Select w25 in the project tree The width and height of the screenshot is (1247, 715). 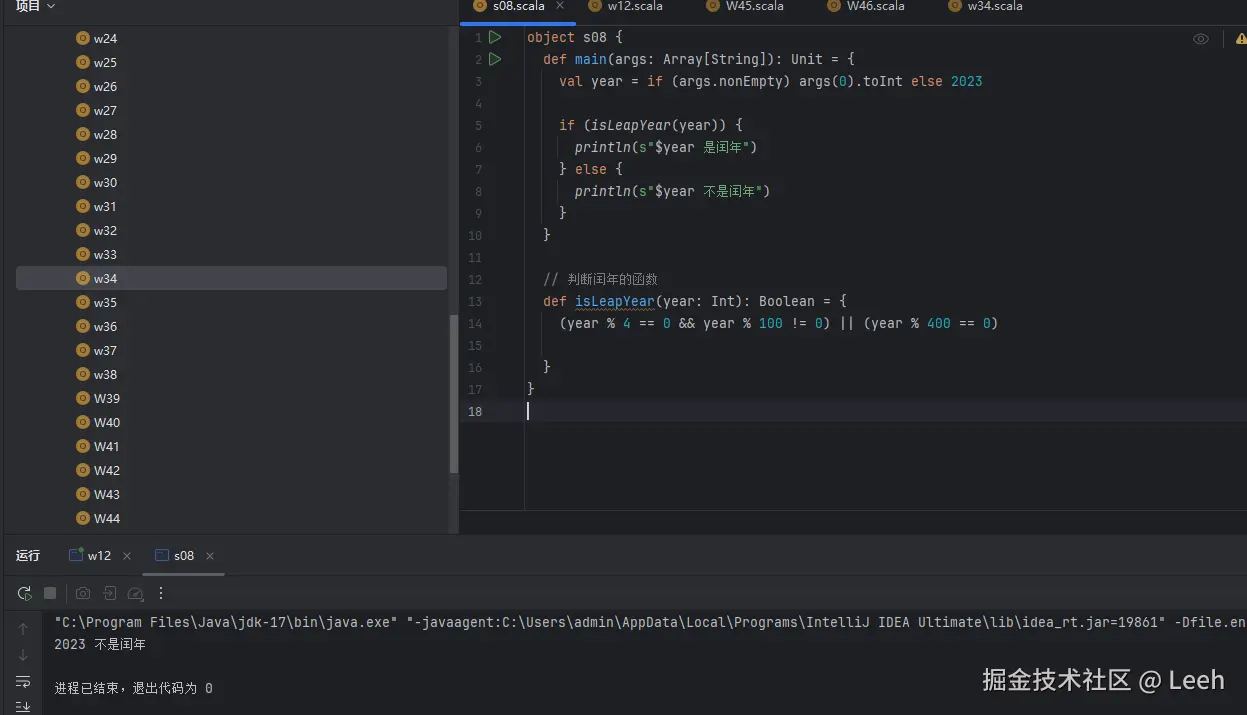[231, 62]
